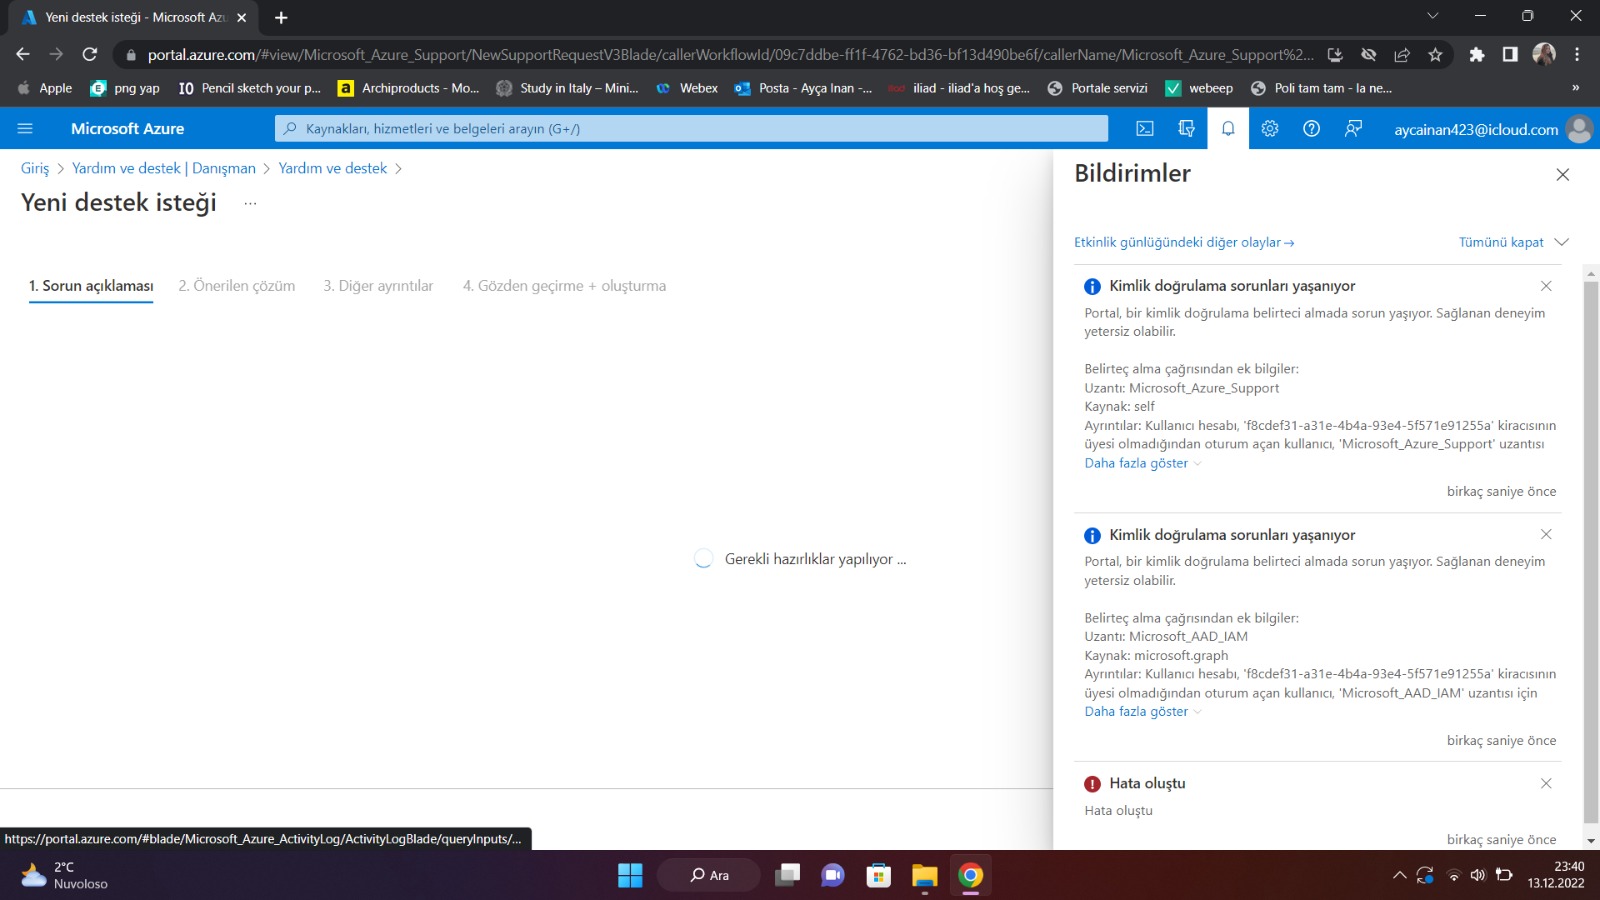
Task: Toggle the Chrome side panel
Action: (x=1510, y=55)
